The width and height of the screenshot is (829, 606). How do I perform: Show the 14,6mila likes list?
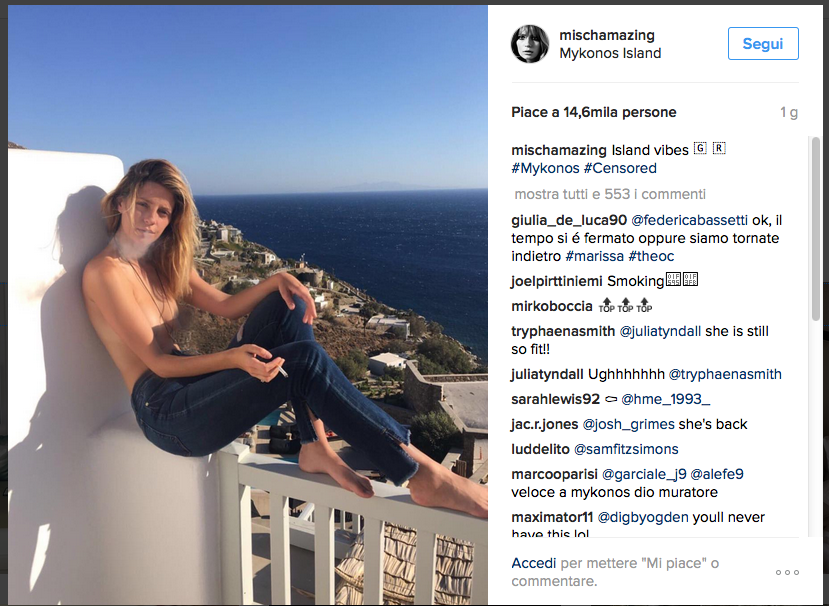click(594, 112)
